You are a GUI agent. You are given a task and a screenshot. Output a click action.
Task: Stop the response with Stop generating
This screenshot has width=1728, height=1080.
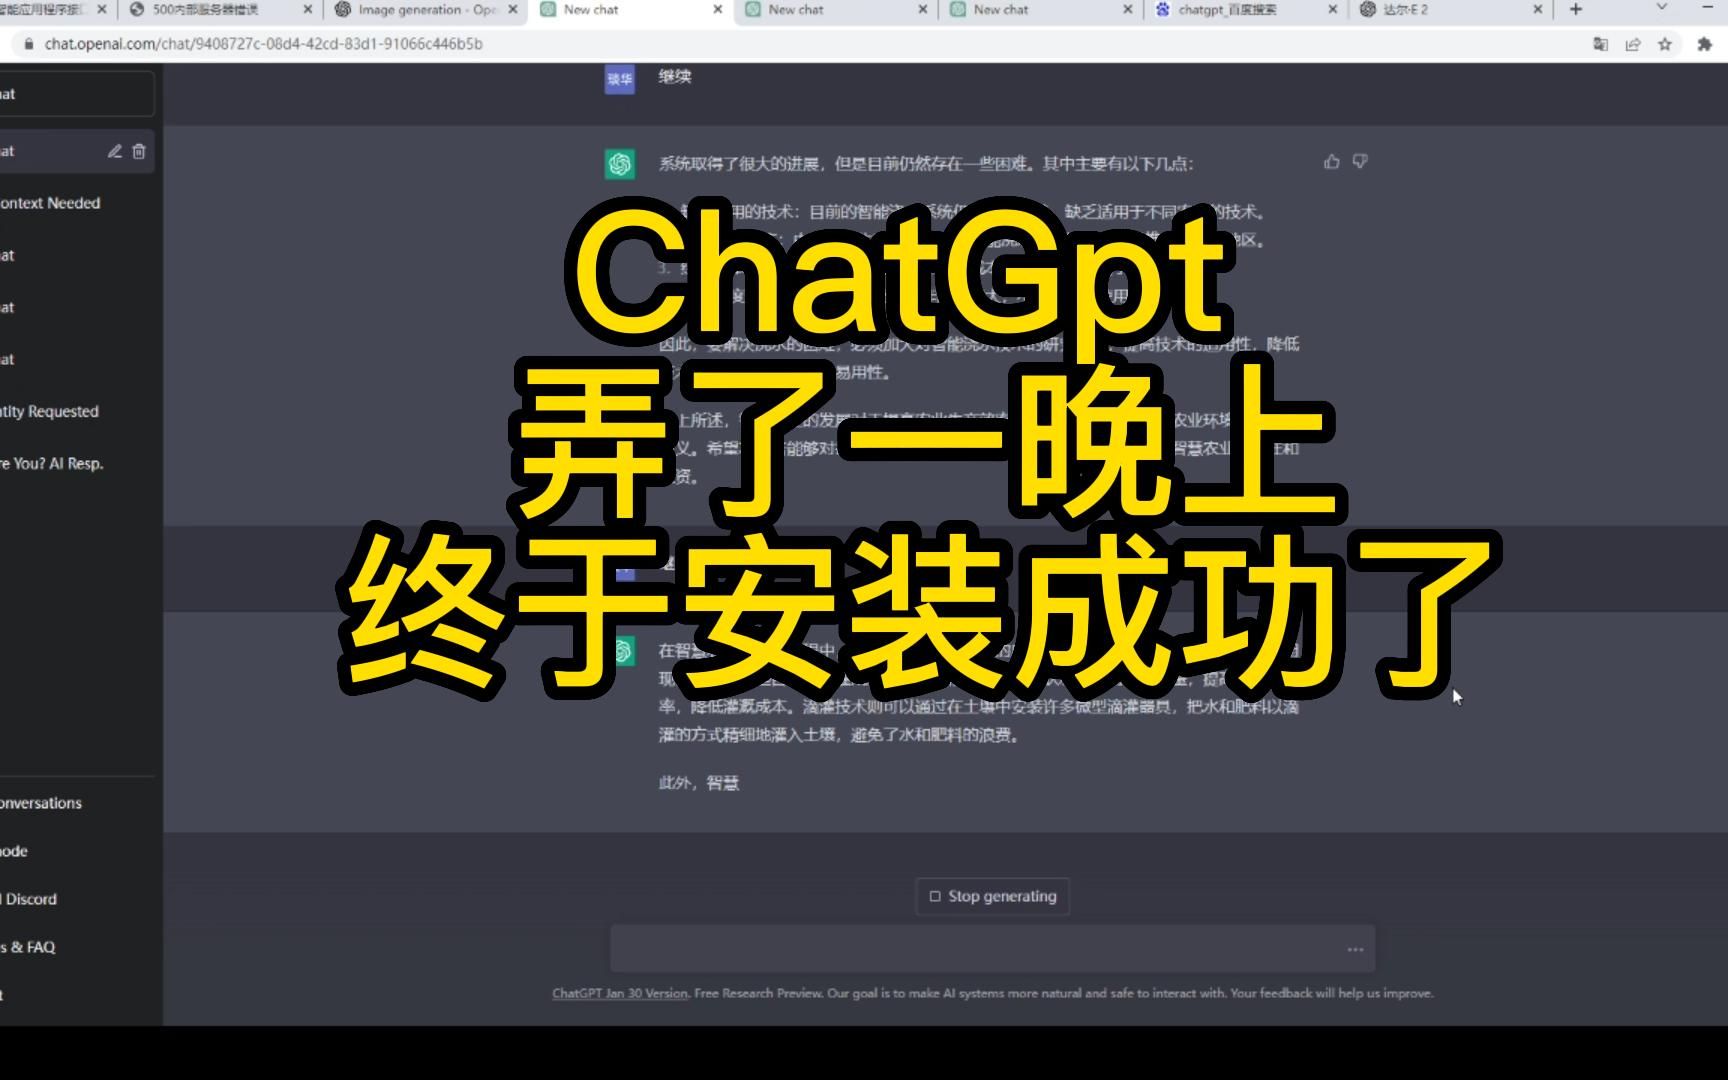992,896
